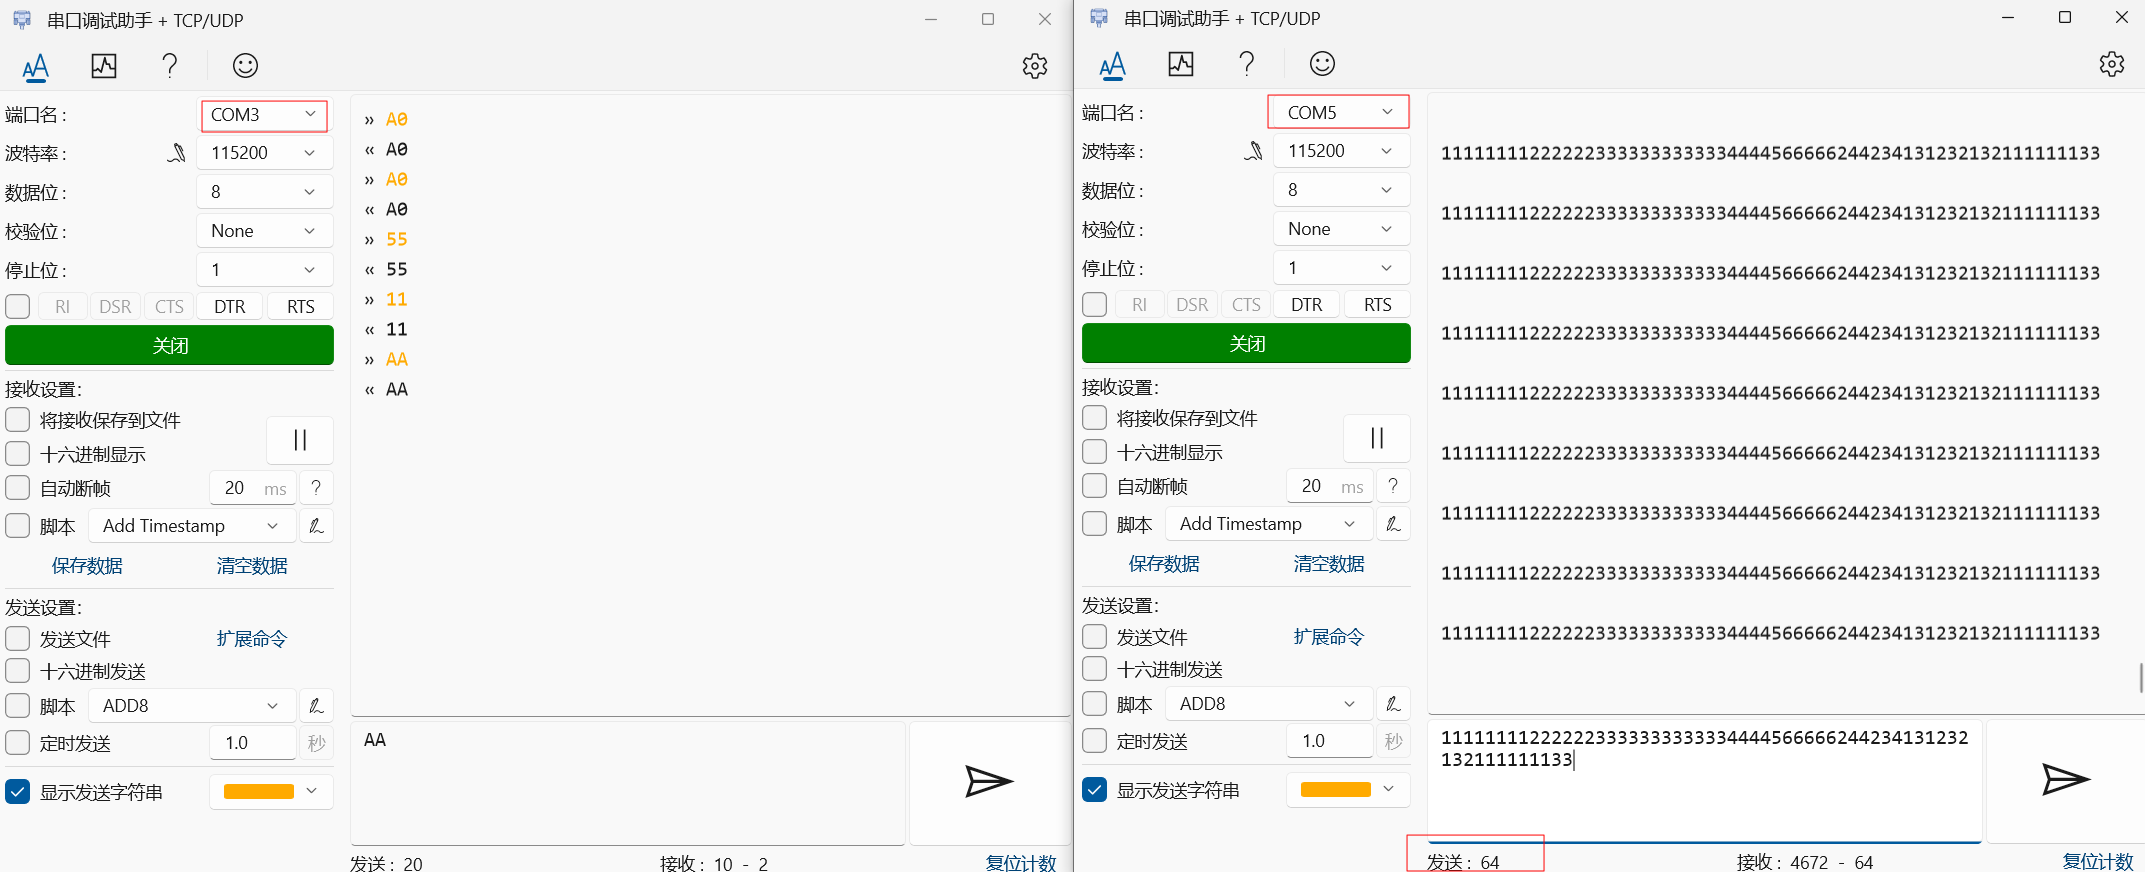This screenshot has width=2145, height=872.
Task: Open sent string color picker in right window
Action: 1348,790
